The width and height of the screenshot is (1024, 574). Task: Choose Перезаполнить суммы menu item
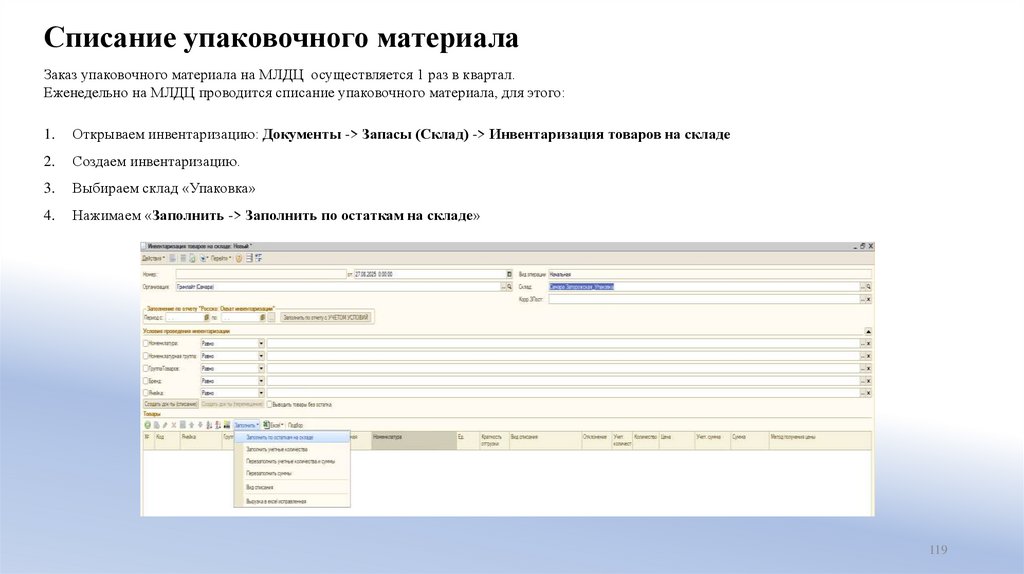coord(292,473)
